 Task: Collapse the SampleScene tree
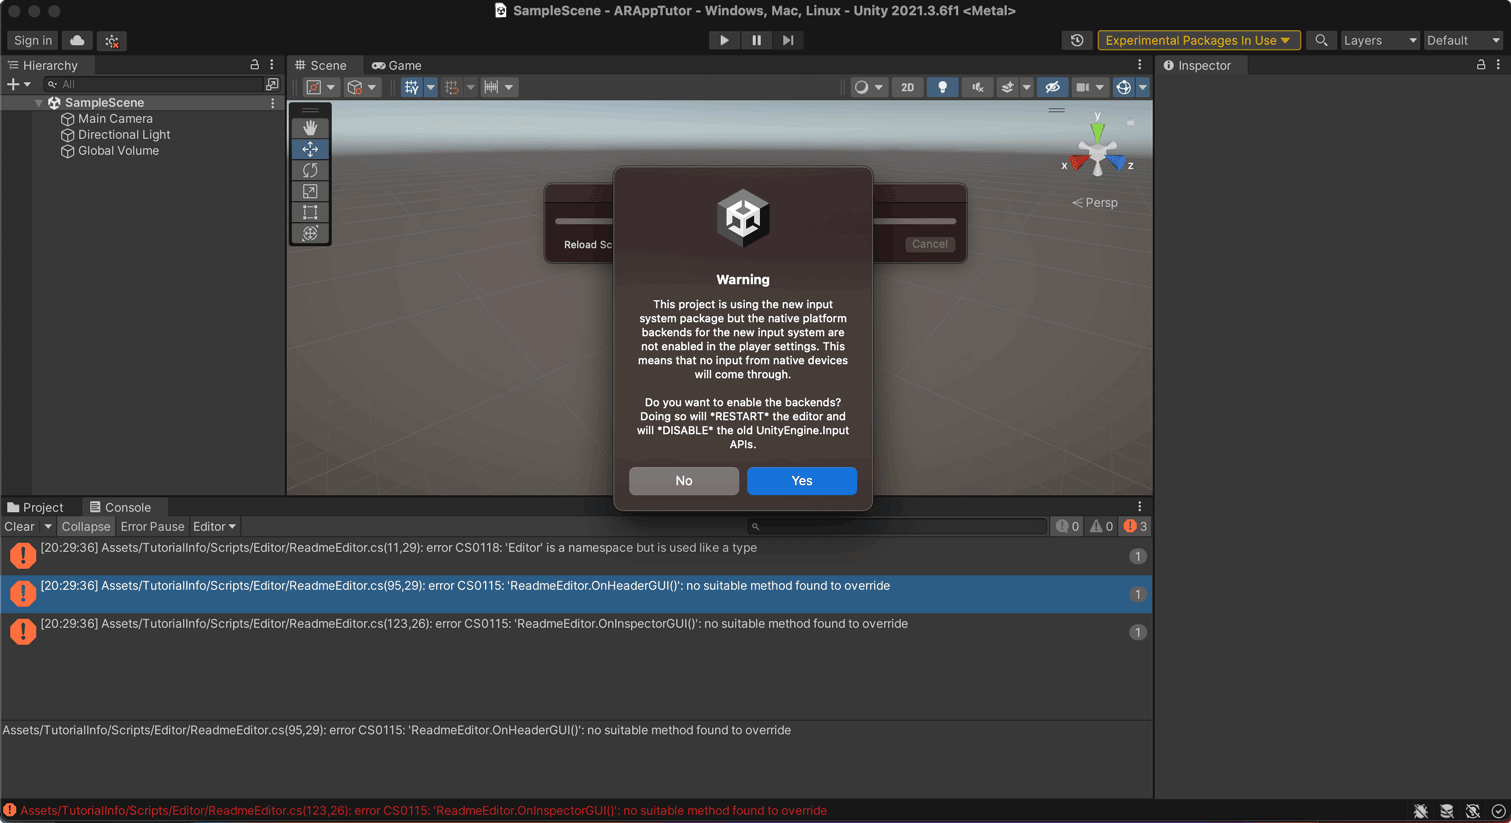(x=39, y=103)
